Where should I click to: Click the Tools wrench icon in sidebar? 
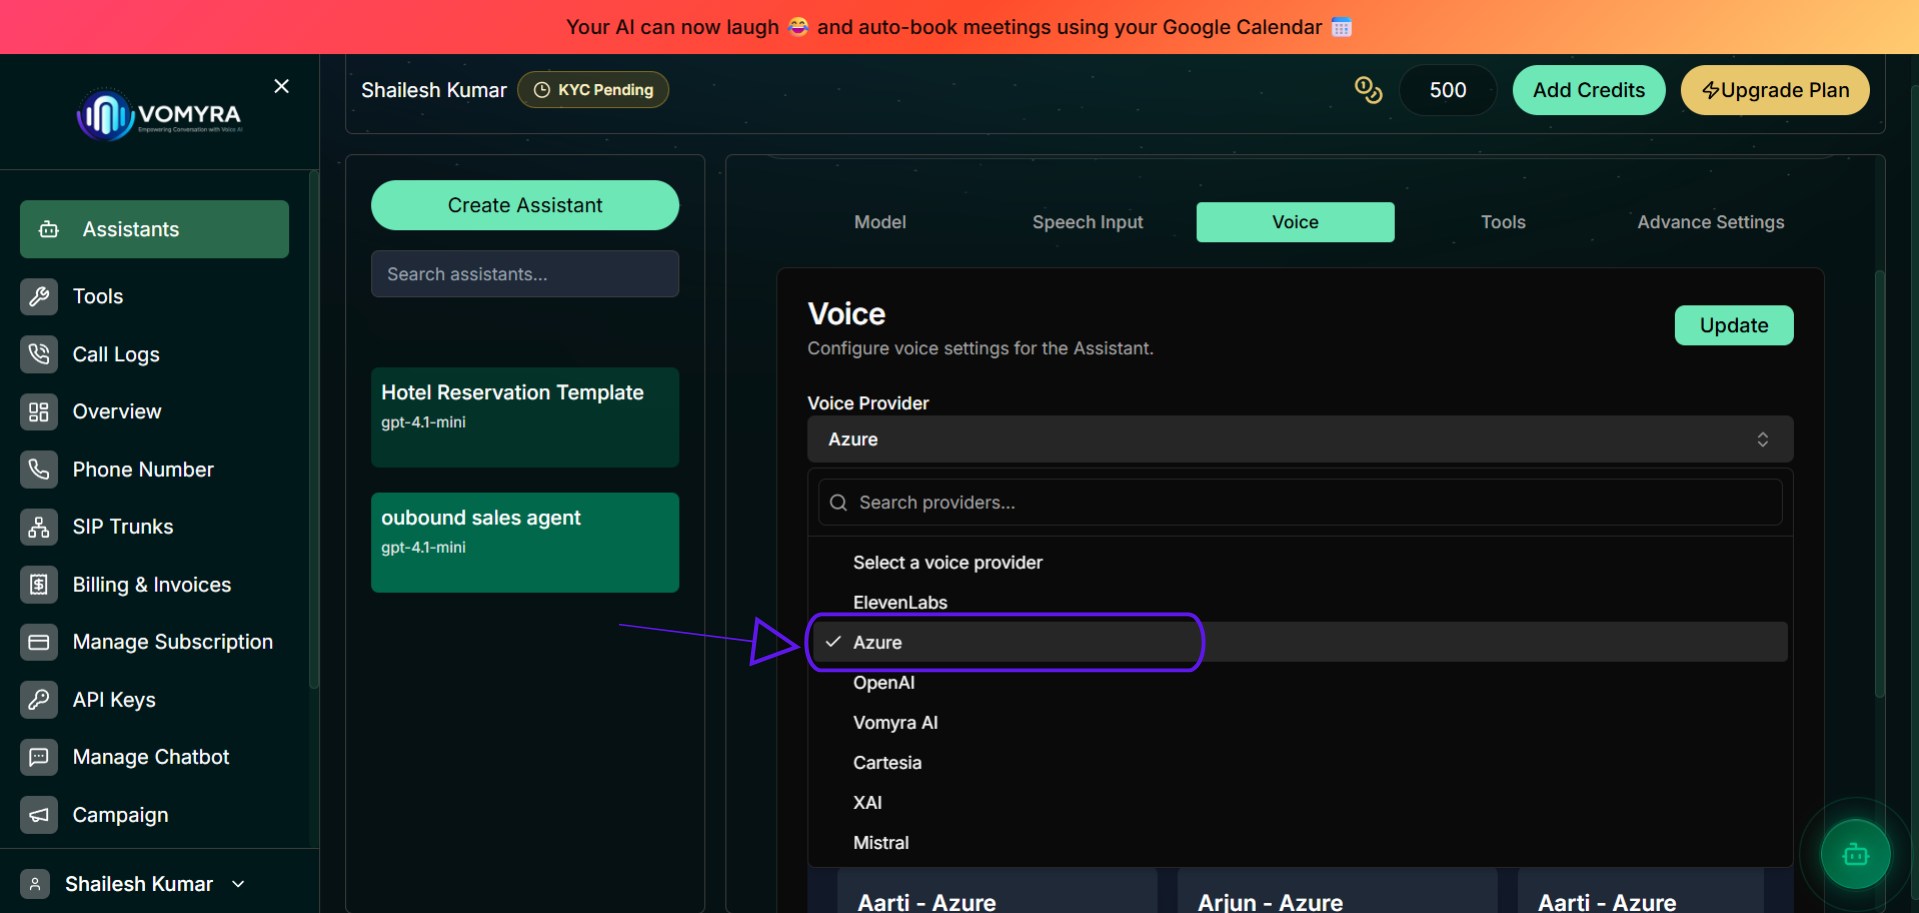tap(39, 296)
